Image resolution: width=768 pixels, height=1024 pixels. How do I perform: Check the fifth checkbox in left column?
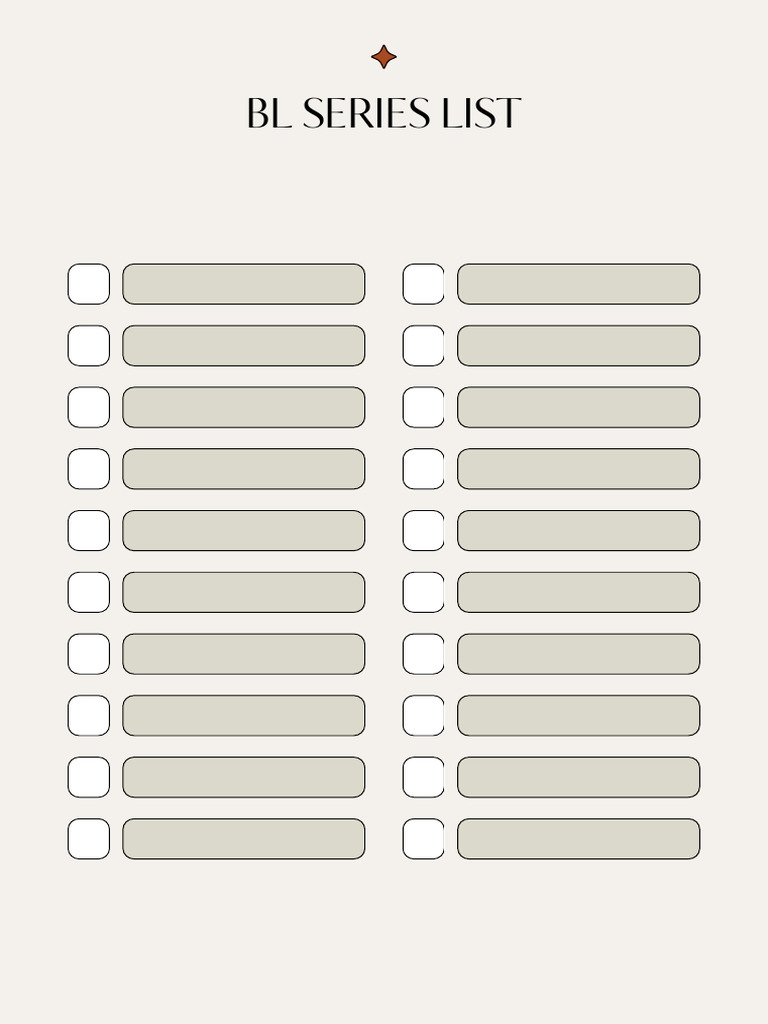(89, 530)
